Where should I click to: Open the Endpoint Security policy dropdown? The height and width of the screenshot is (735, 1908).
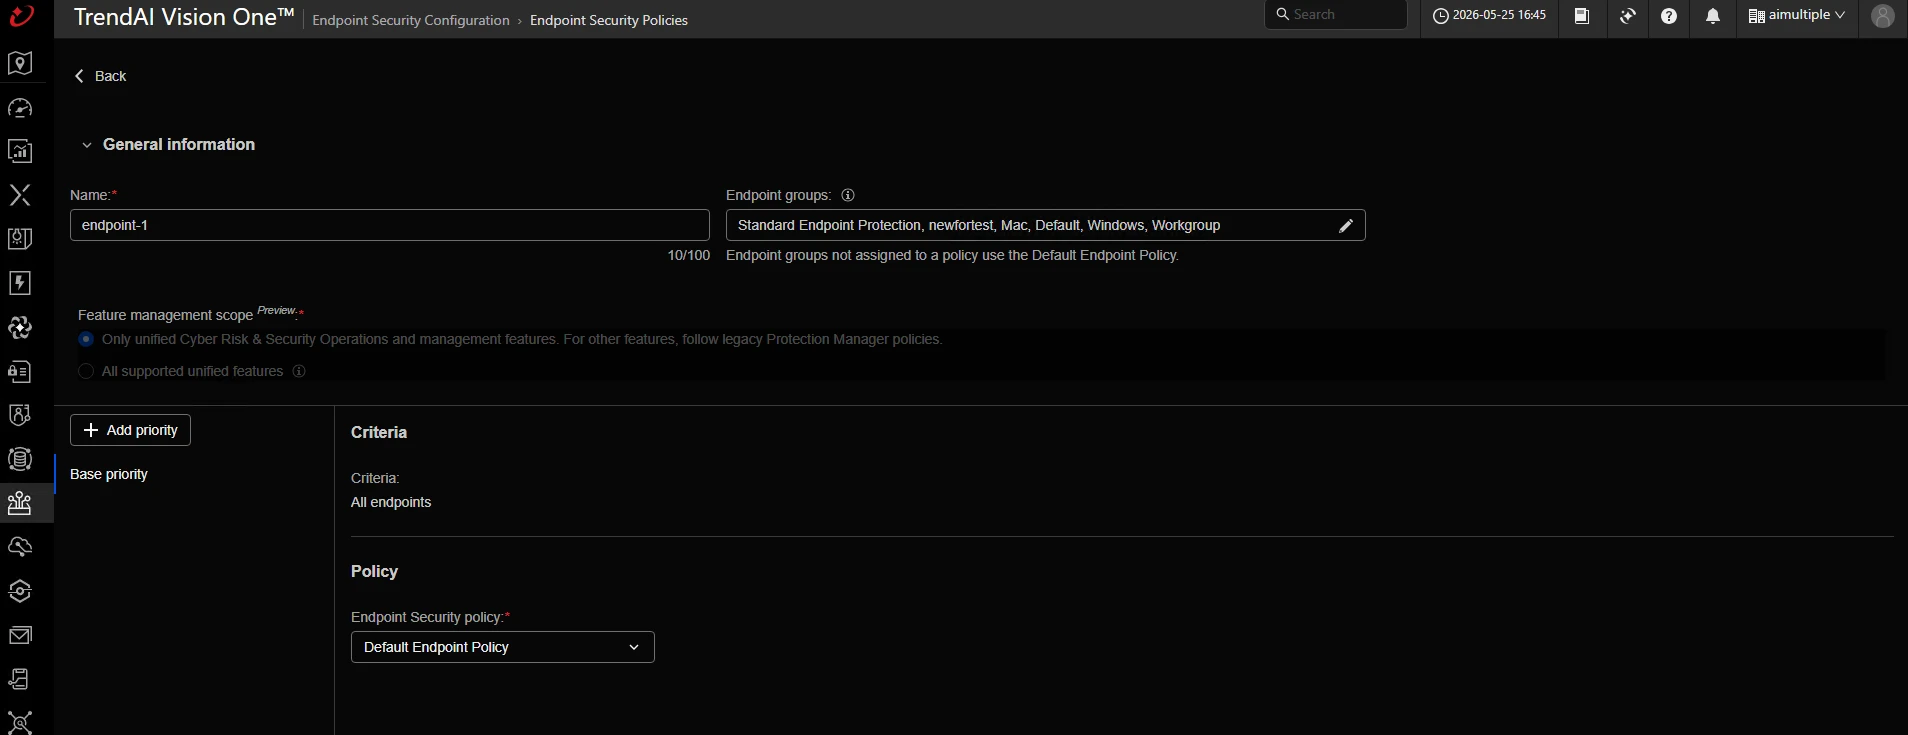(x=503, y=647)
